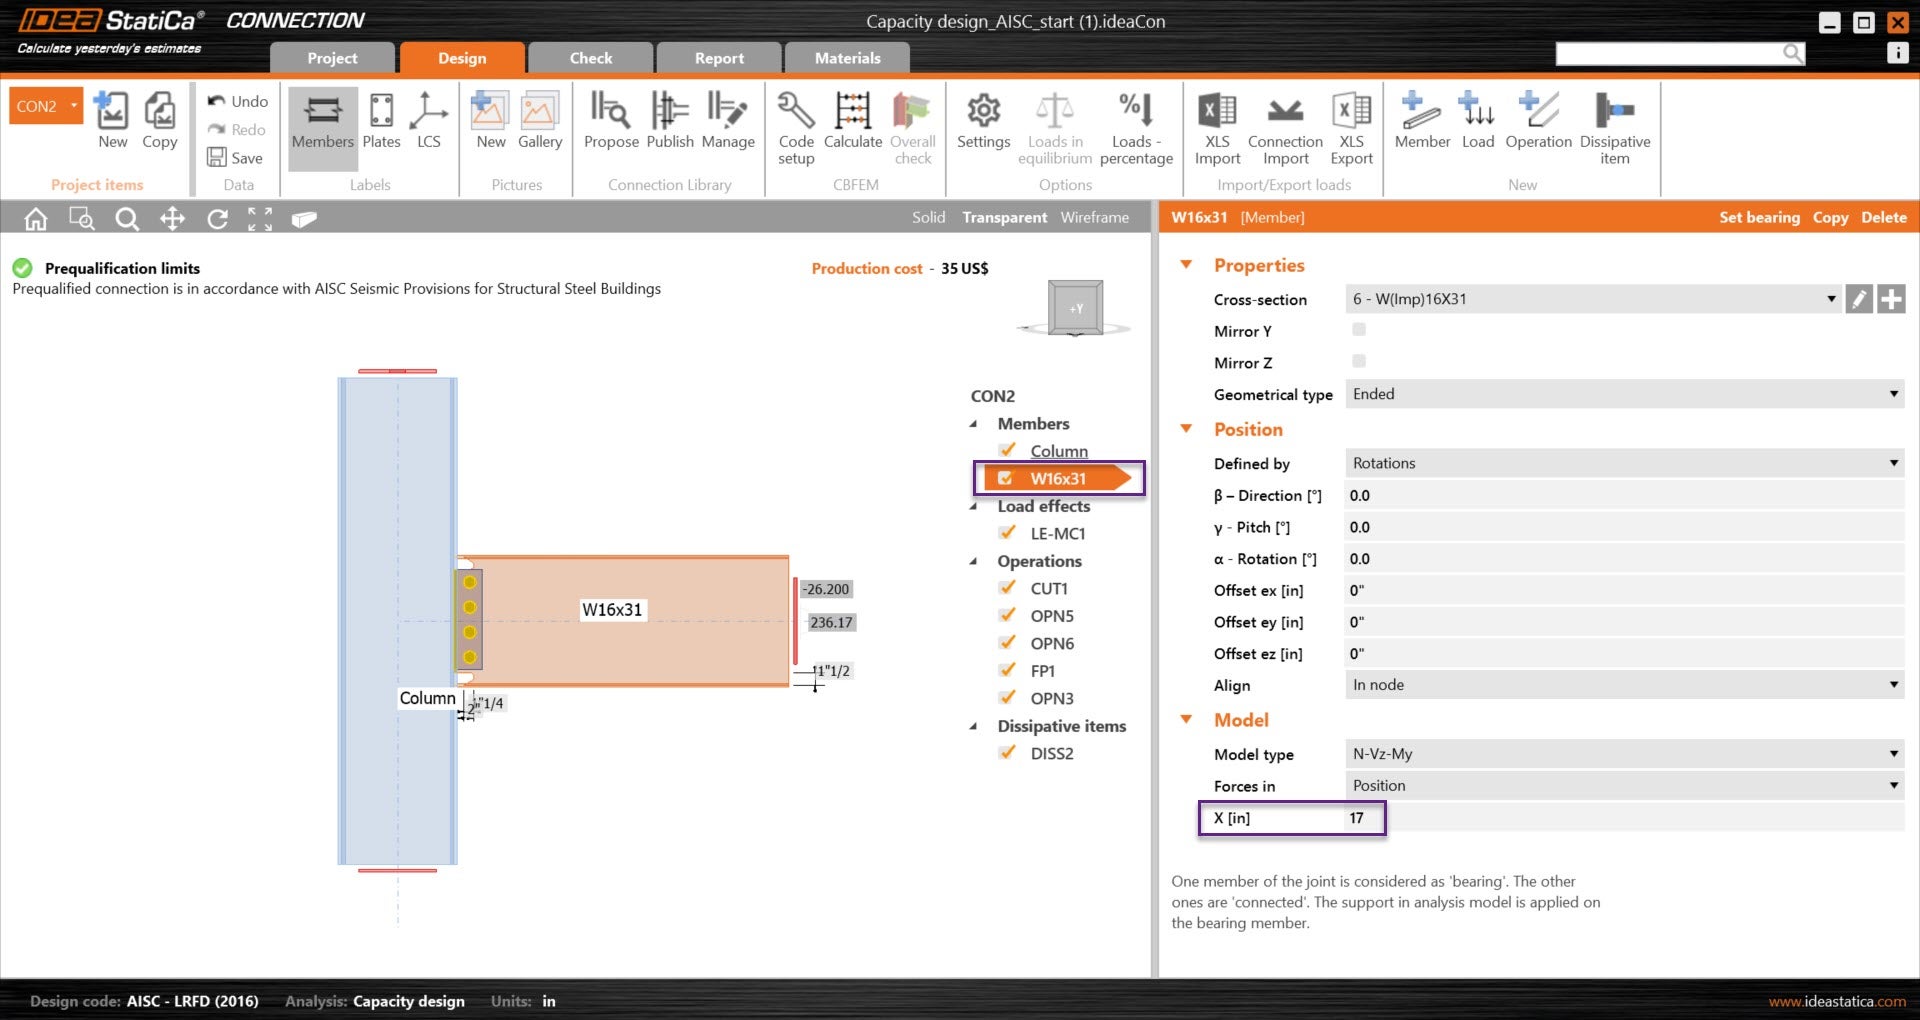Screen dimensions: 1920x1020
Task: Open the Geometrical type dropdown
Action: point(1893,394)
